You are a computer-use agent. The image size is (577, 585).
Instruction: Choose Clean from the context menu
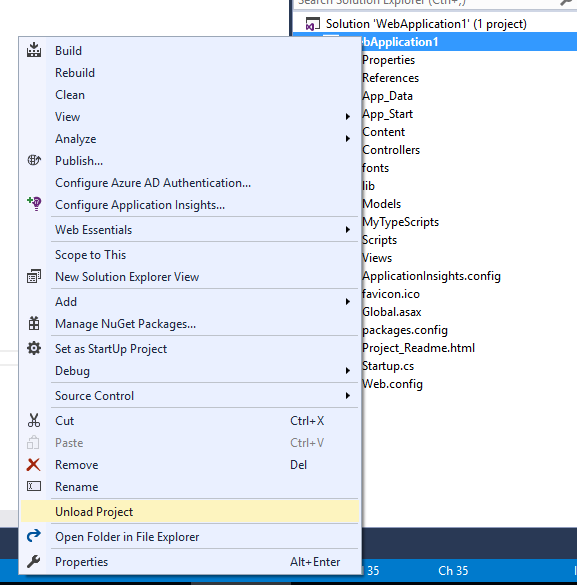190,94
